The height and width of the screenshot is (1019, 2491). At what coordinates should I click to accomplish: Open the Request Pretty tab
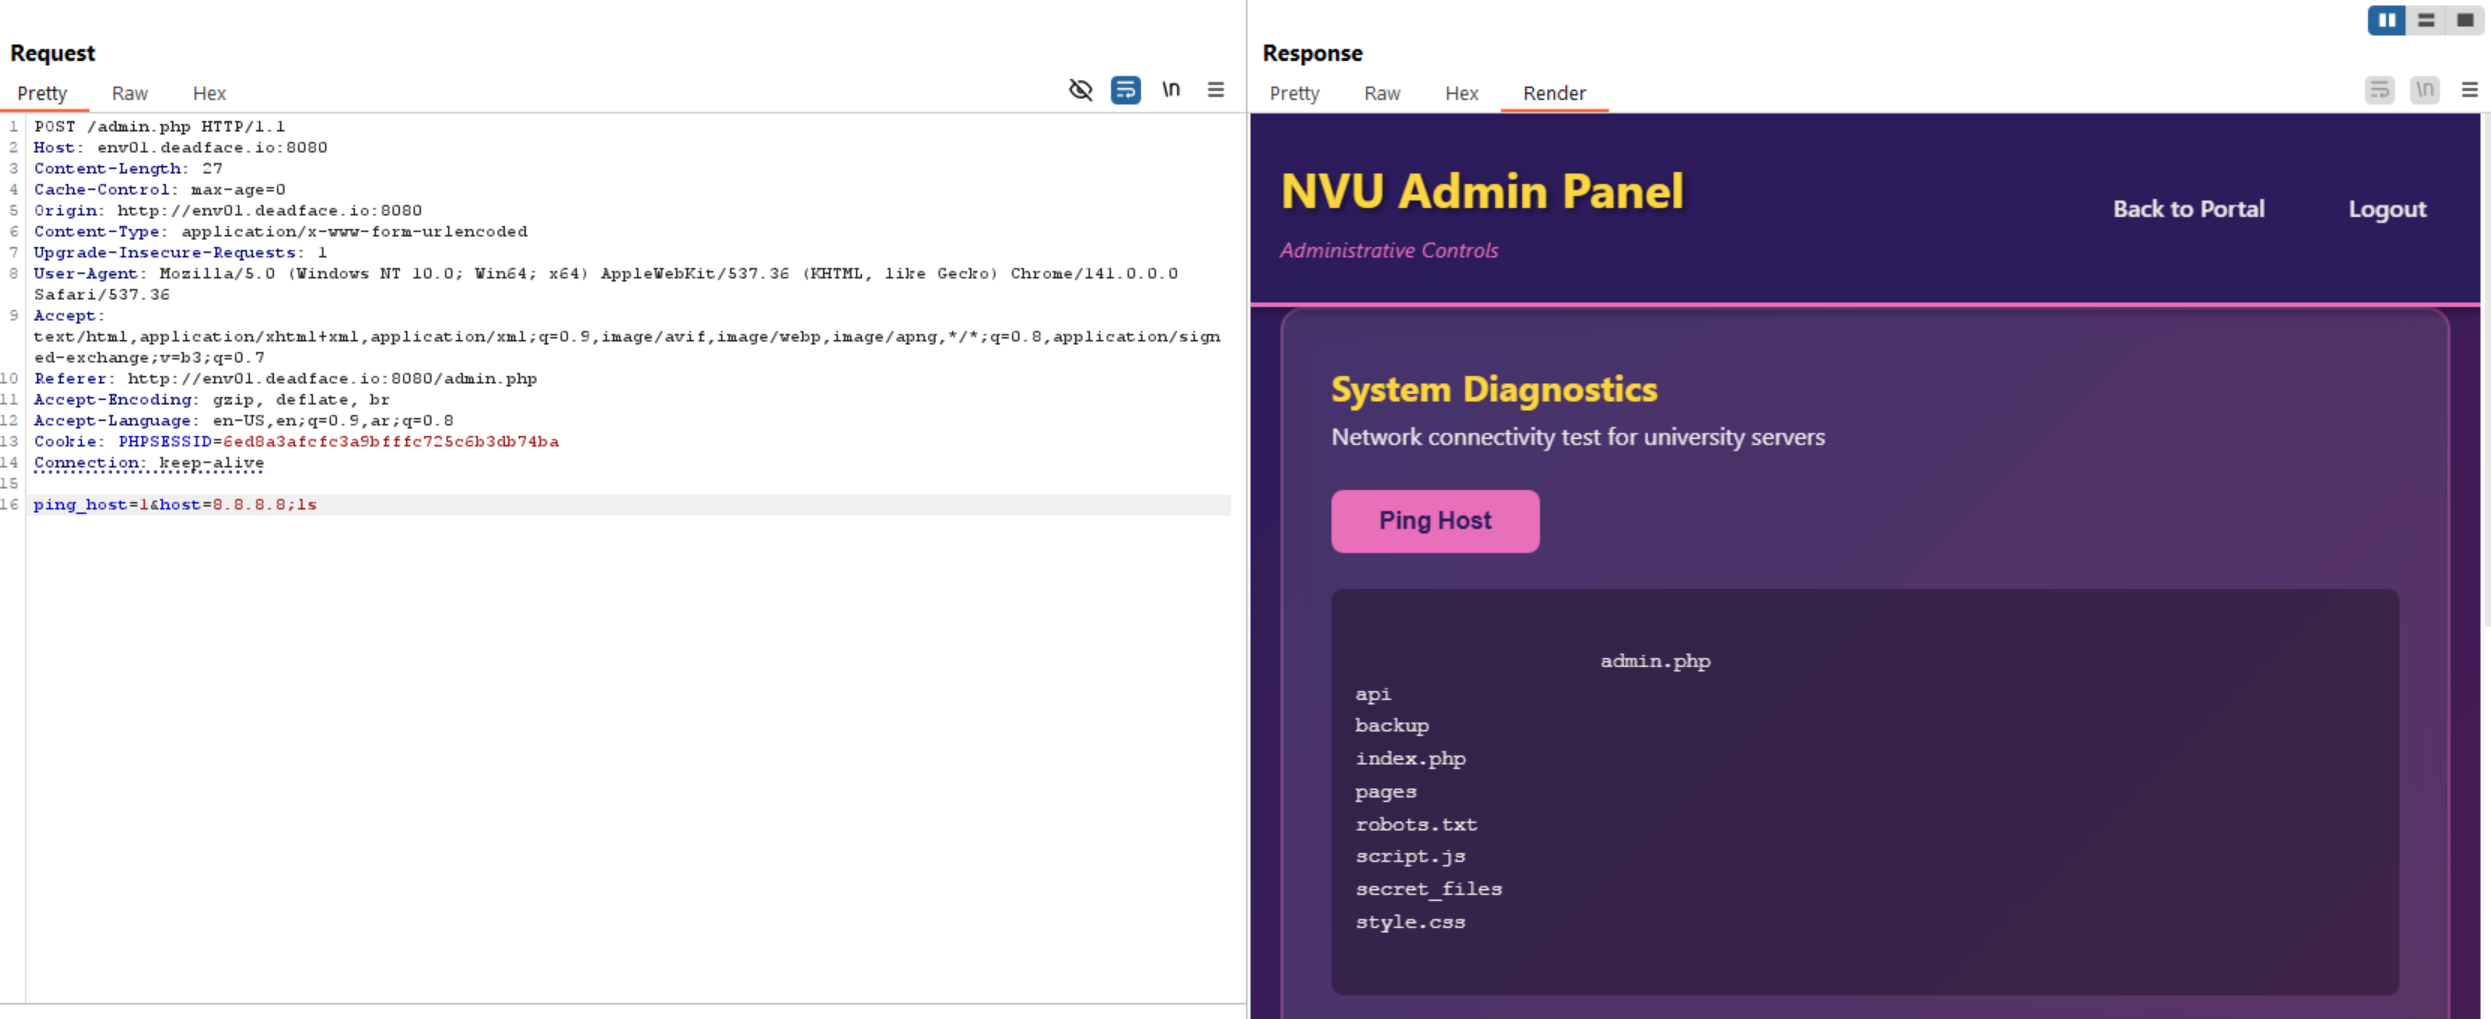42,93
